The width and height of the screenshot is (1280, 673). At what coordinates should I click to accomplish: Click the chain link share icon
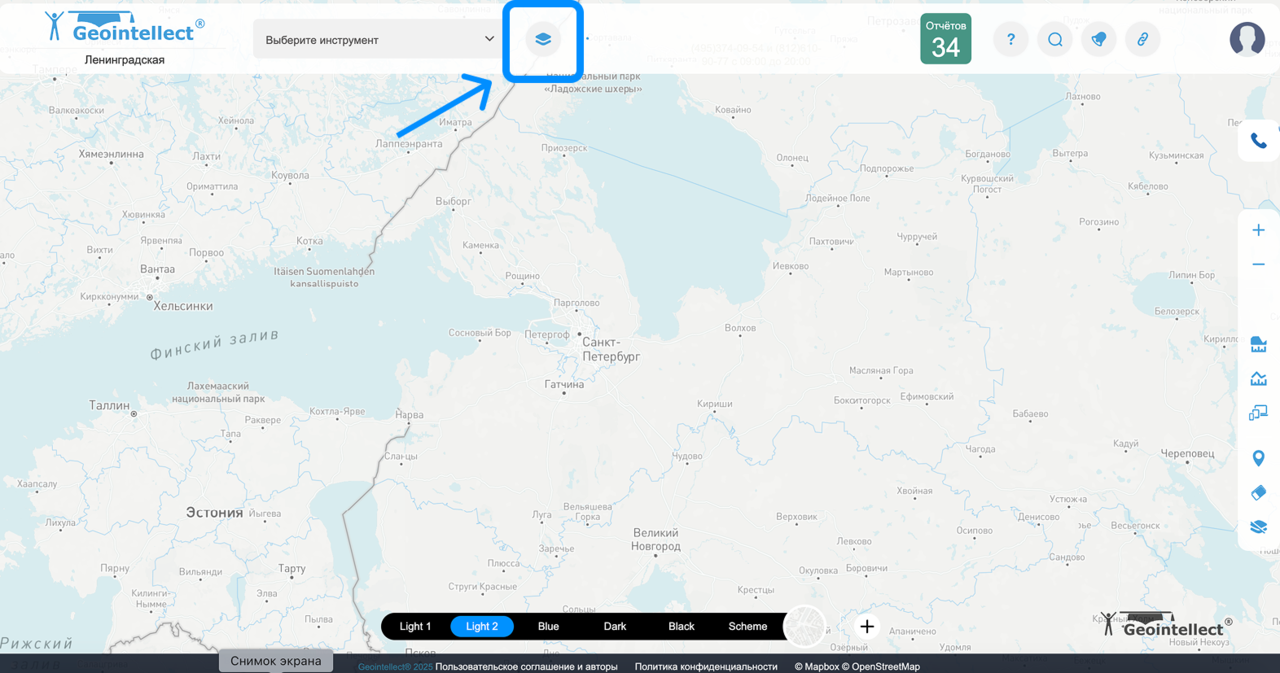click(x=1142, y=40)
